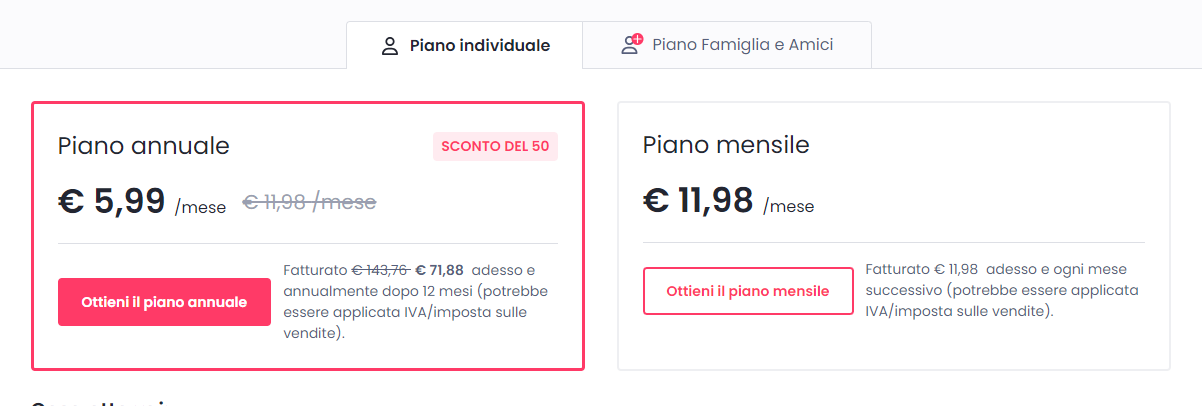The height and width of the screenshot is (406, 1202).
Task: Select the Piano individuale tab
Action: coord(464,45)
